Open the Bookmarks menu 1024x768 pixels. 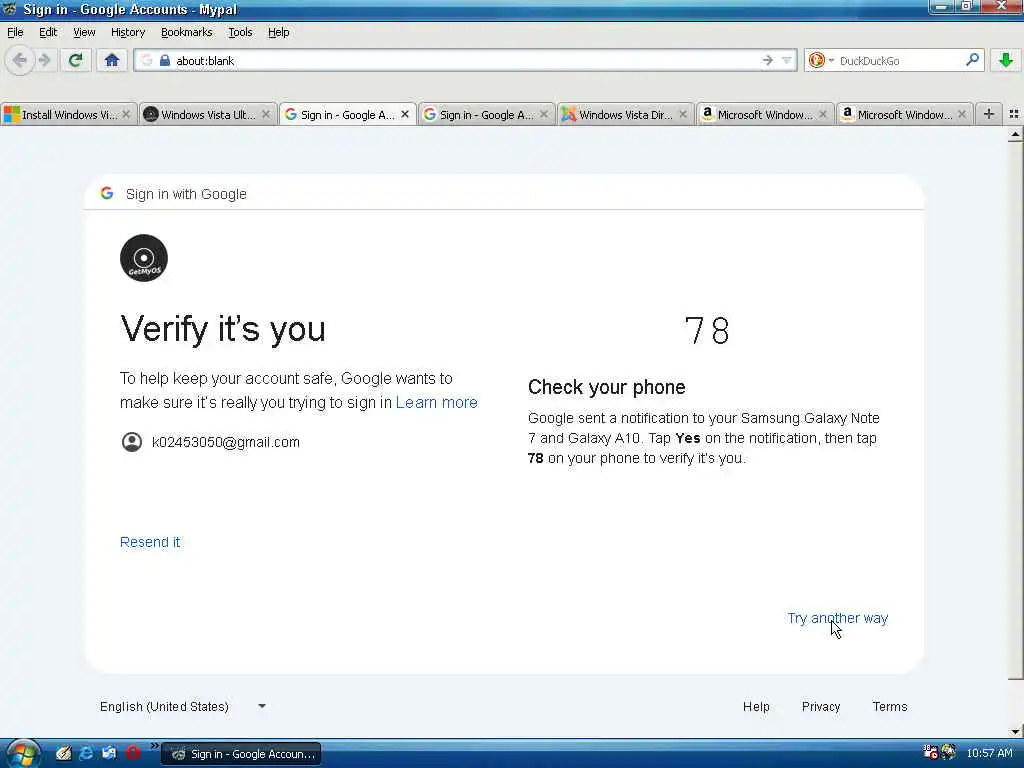187,32
